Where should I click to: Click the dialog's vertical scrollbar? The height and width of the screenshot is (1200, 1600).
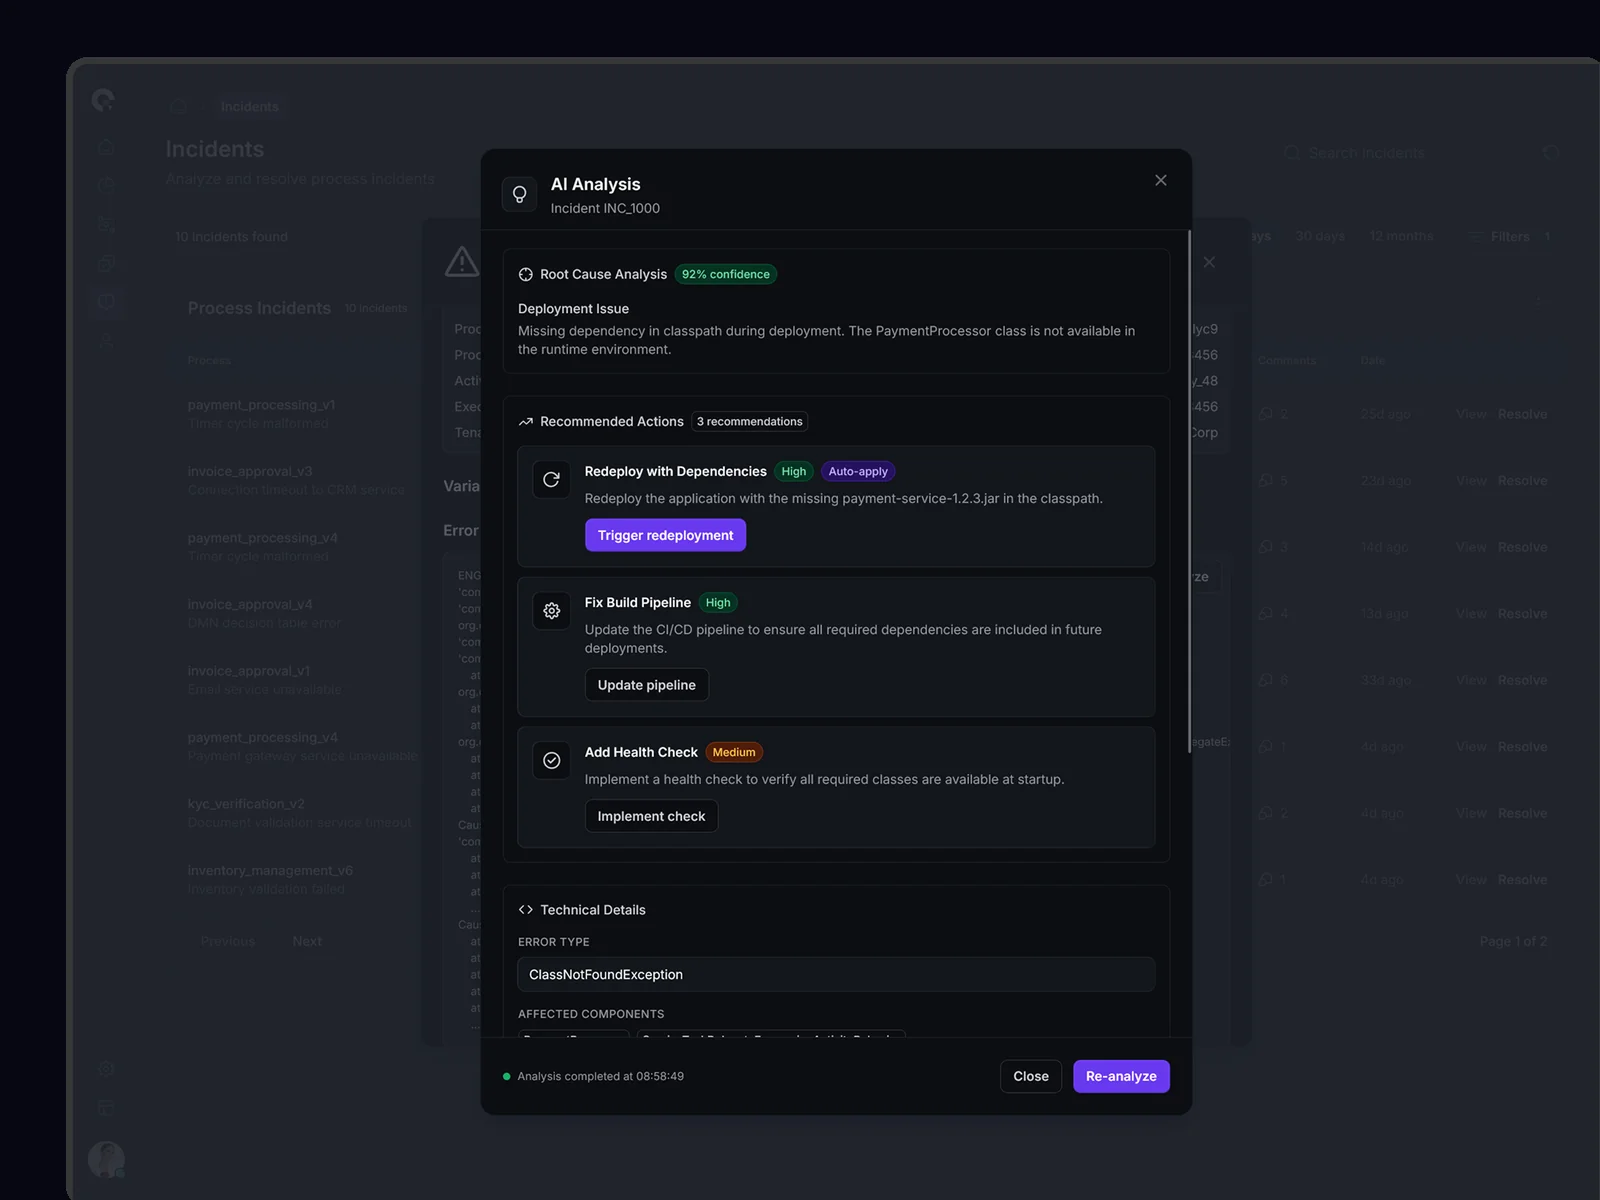1189,490
